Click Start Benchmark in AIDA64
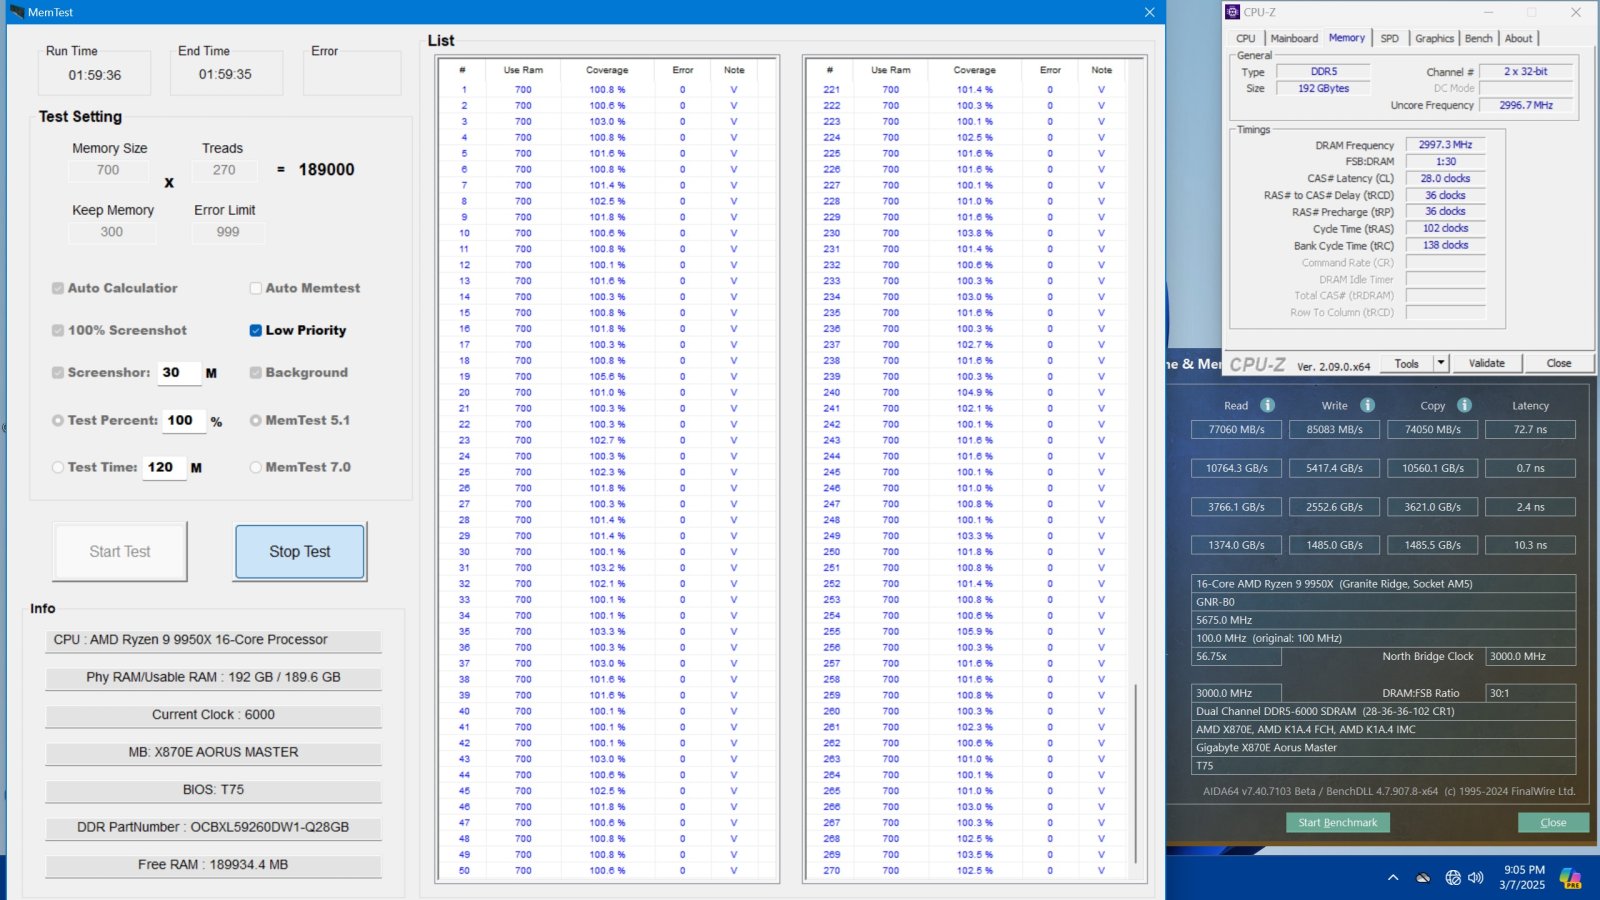This screenshot has height=900, width=1600. tap(1338, 822)
